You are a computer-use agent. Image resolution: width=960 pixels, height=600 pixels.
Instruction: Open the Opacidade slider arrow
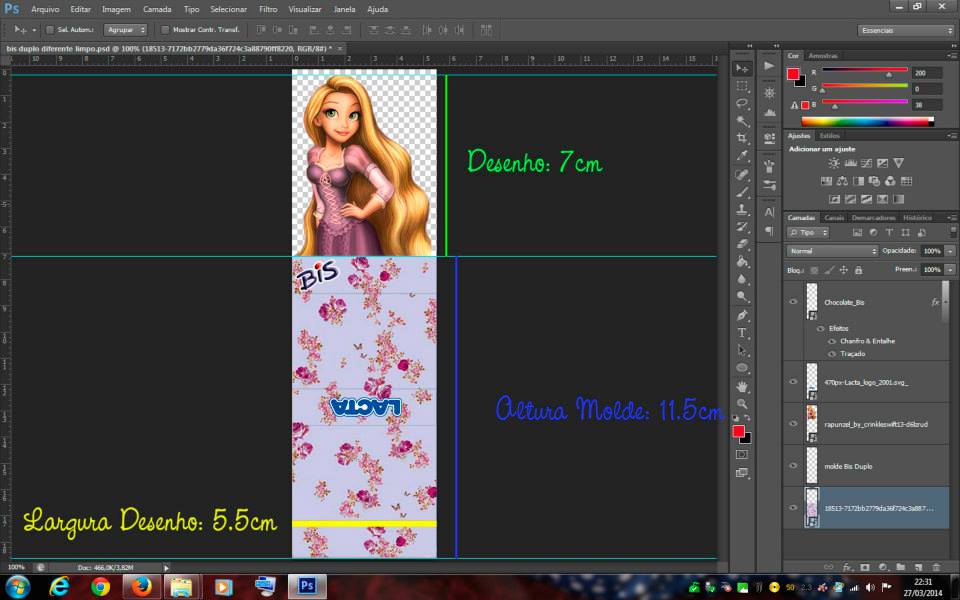950,251
